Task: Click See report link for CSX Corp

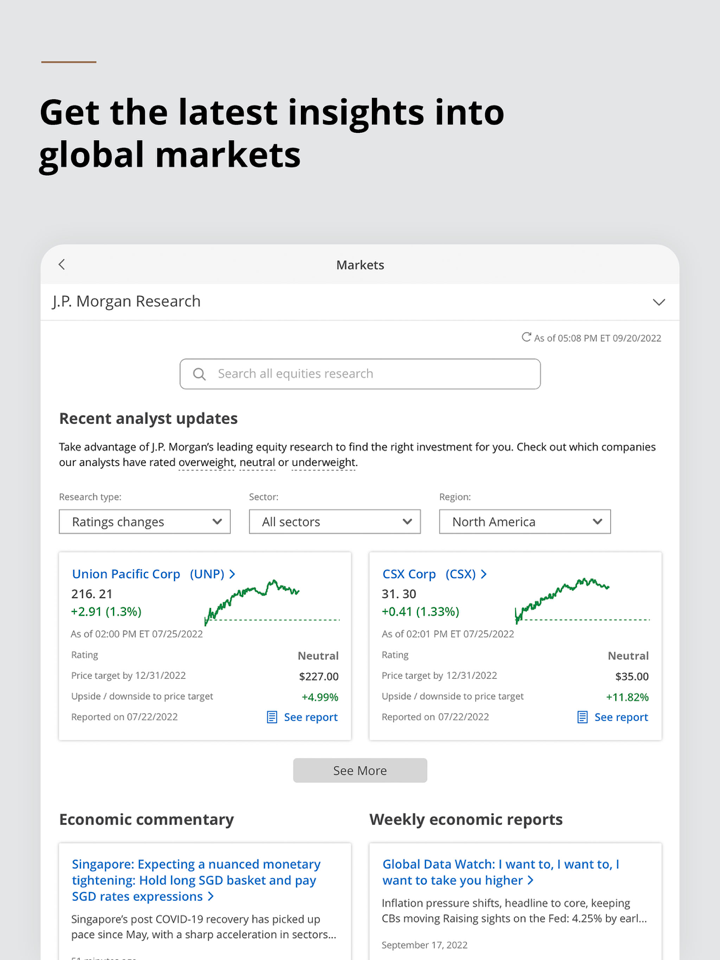Action: click(x=621, y=717)
